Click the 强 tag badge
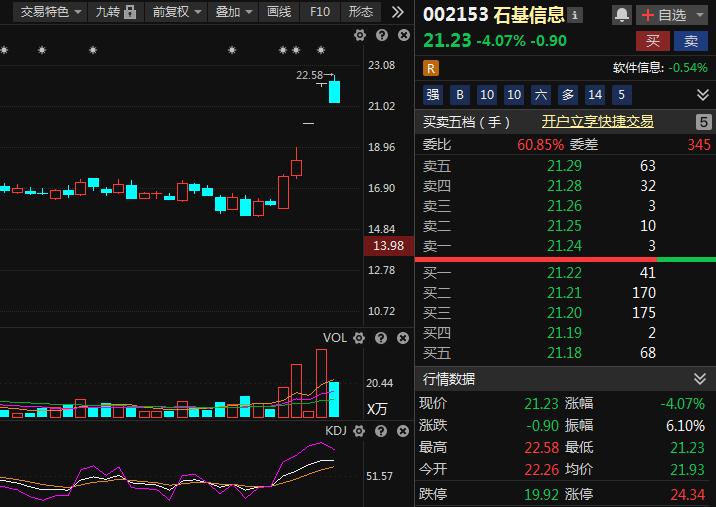 tap(432, 95)
